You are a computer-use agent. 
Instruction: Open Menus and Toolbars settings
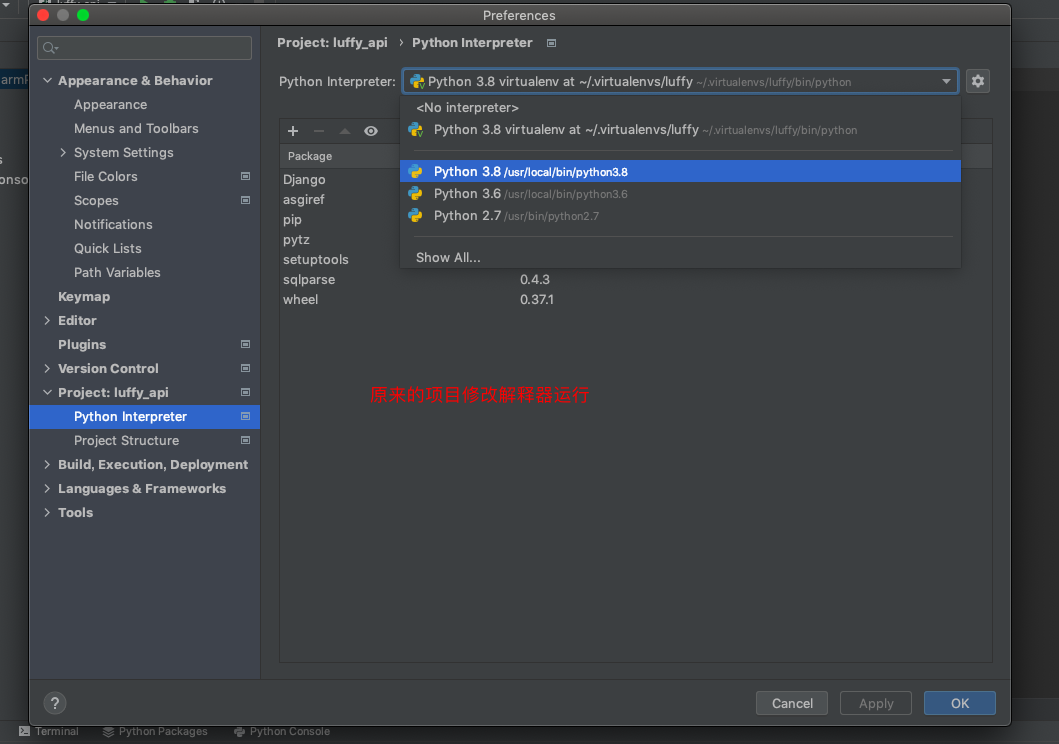point(136,128)
